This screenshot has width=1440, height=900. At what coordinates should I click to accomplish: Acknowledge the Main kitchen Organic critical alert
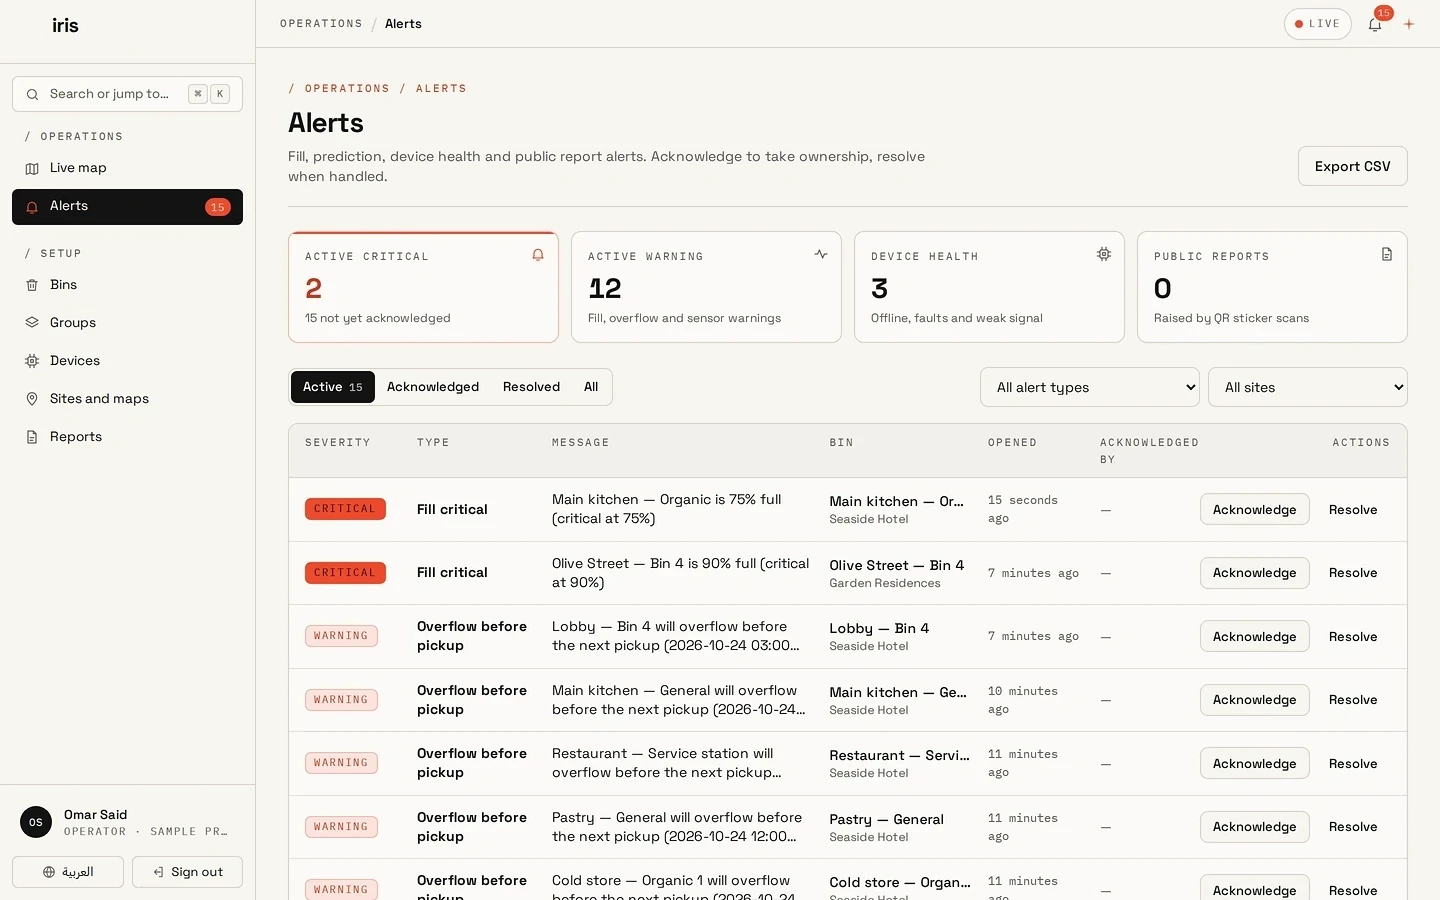coord(1254,510)
